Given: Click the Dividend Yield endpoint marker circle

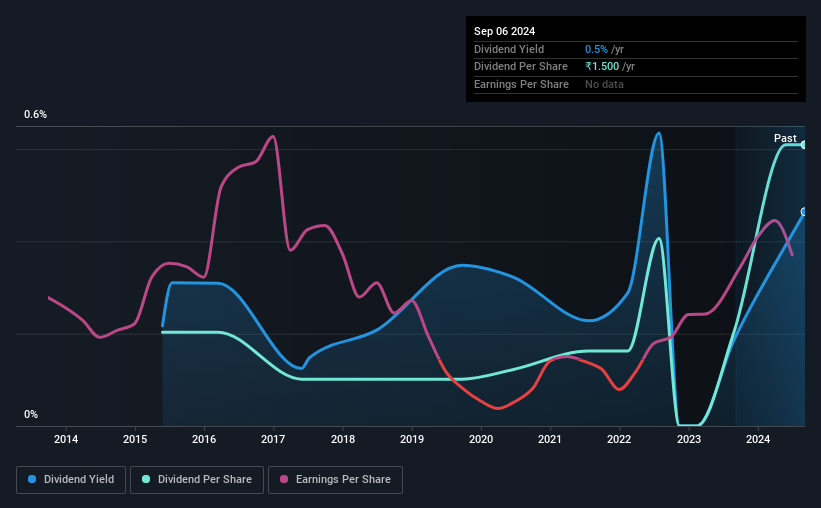Looking at the screenshot, I should tap(804, 212).
